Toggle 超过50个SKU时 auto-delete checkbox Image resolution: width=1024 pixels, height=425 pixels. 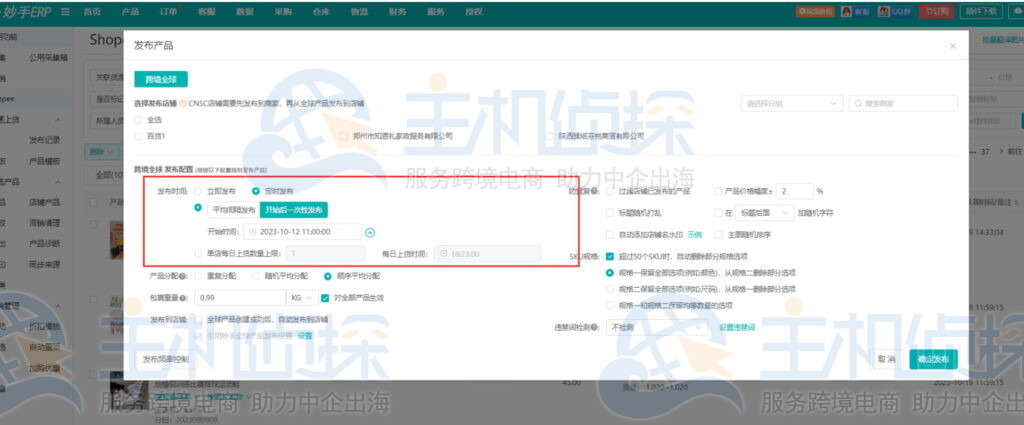[610, 257]
